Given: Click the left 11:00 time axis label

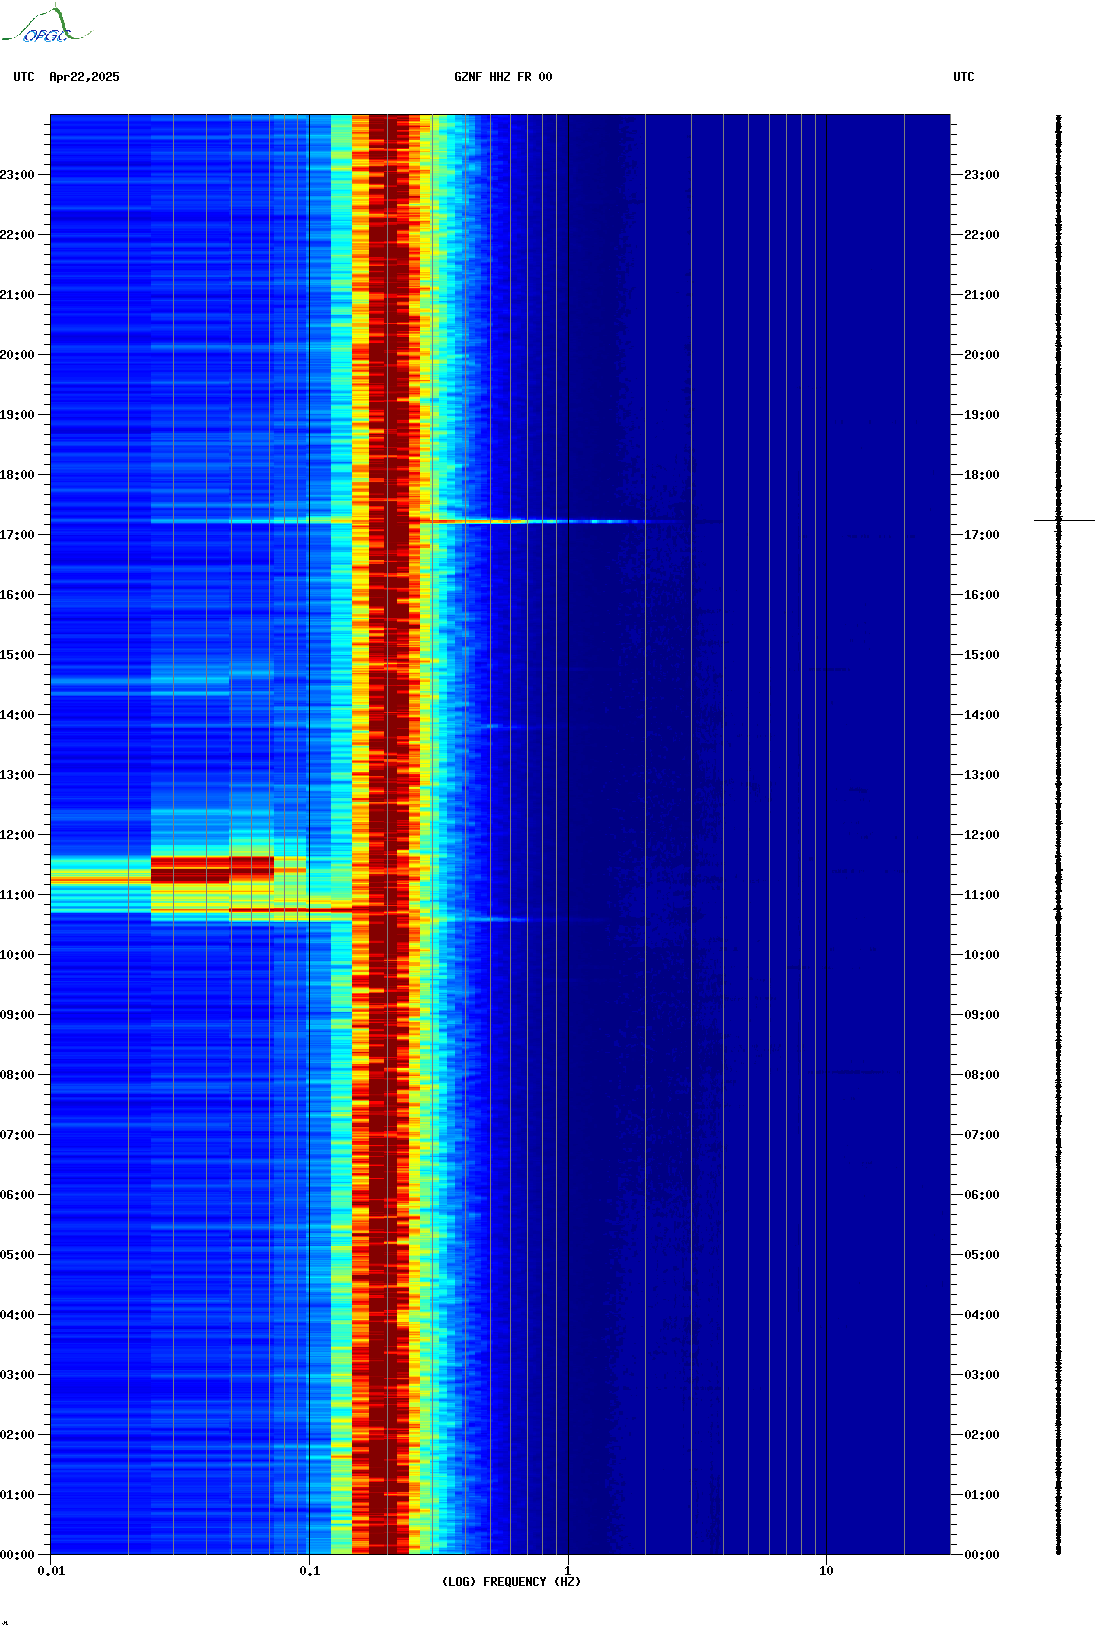Looking at the screenshot, I should click(x=17, y=895).
